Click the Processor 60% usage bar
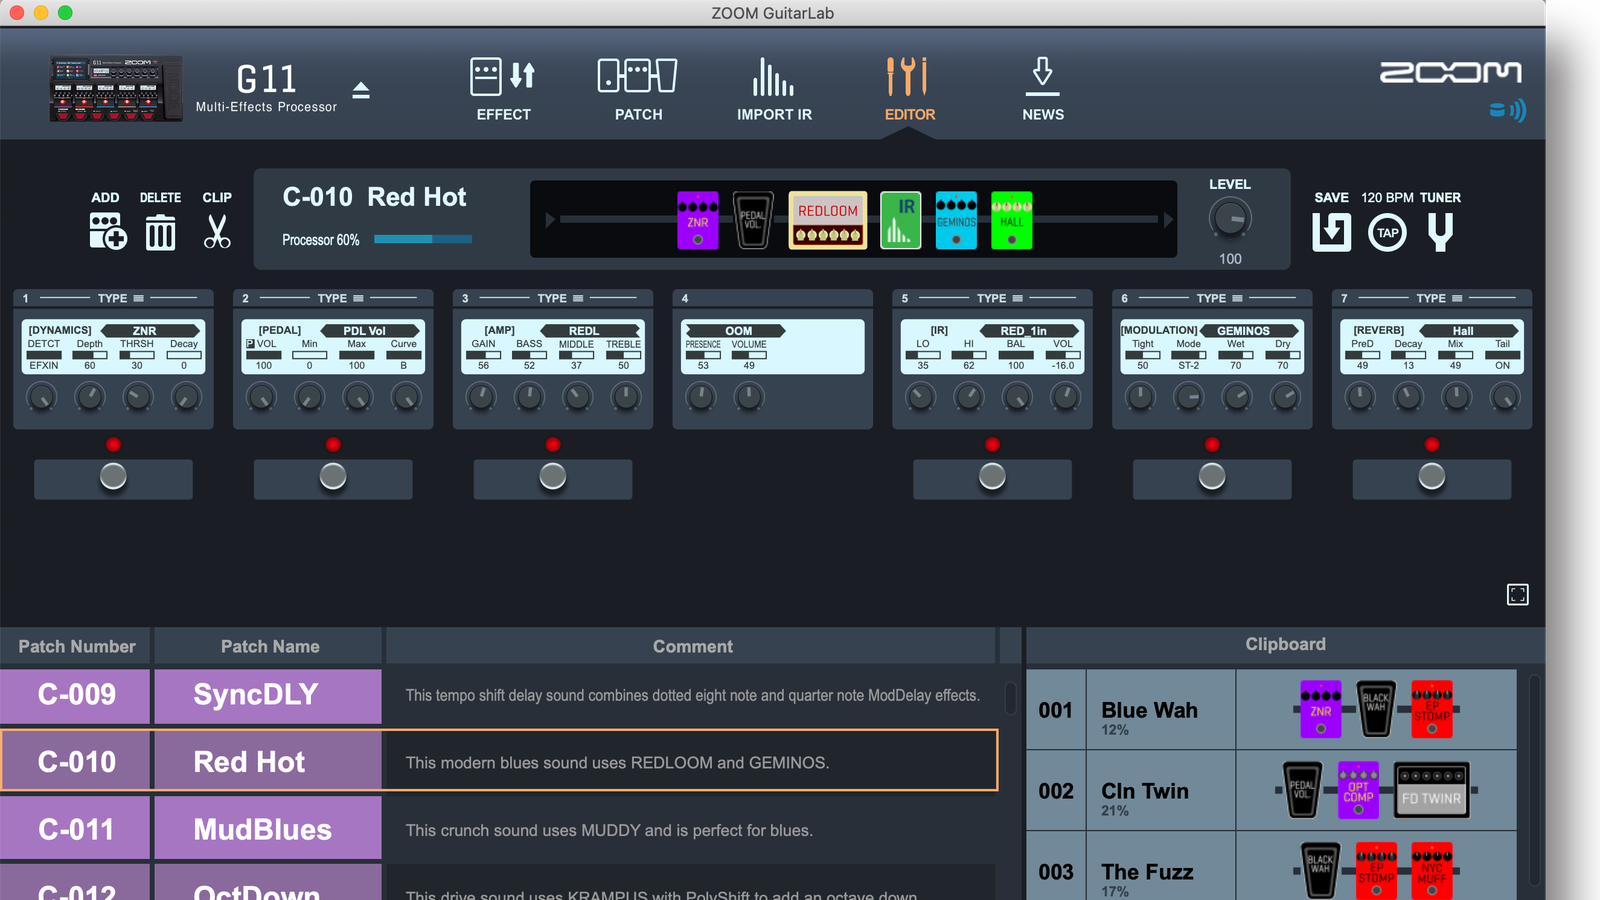This screenshot has height=900, width=1600. (x=423, y=239)
